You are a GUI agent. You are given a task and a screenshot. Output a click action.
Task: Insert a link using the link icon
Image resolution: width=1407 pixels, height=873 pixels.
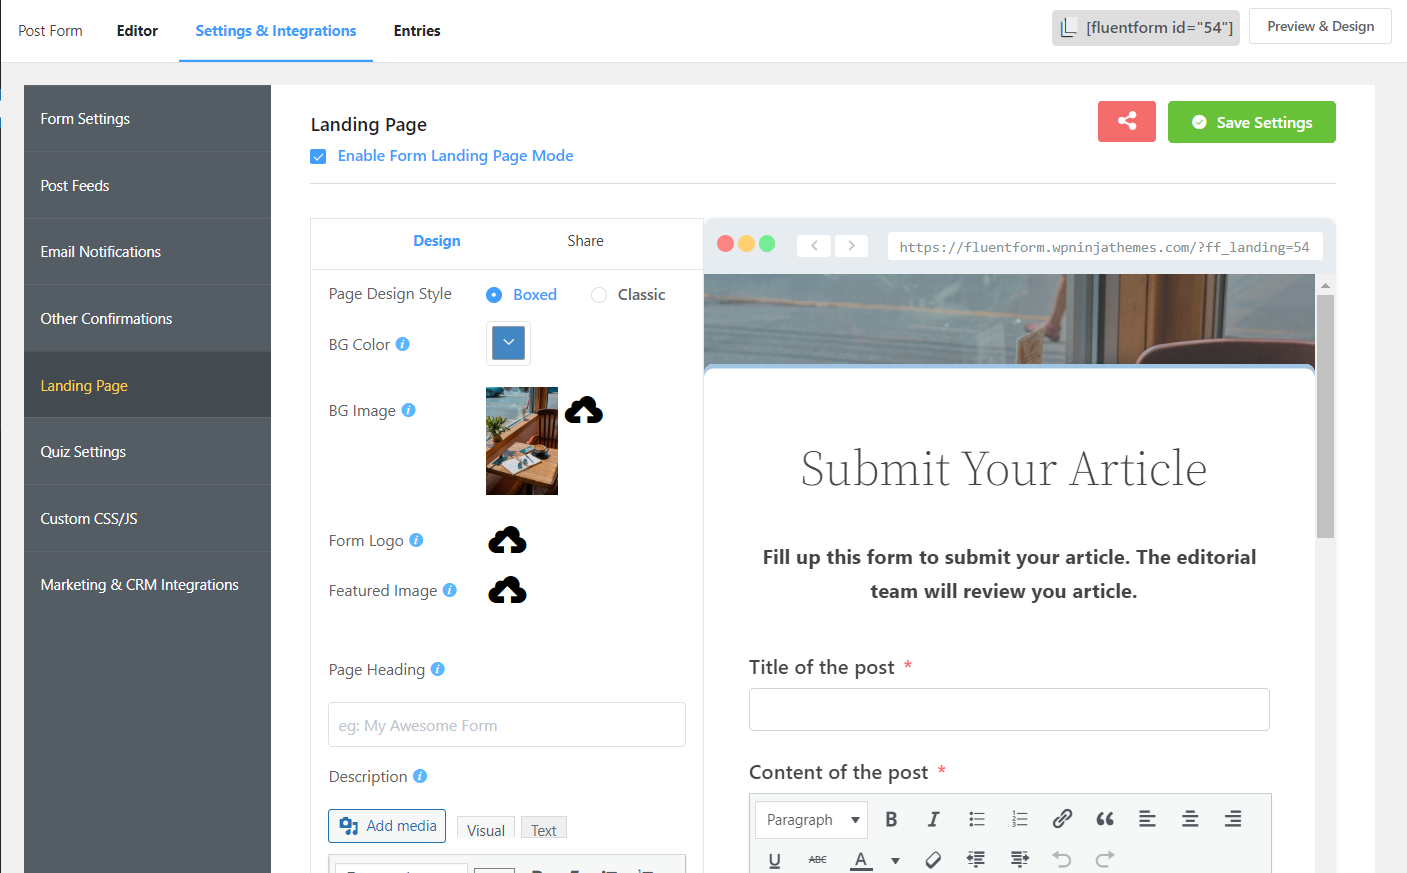click(1061, 819)
